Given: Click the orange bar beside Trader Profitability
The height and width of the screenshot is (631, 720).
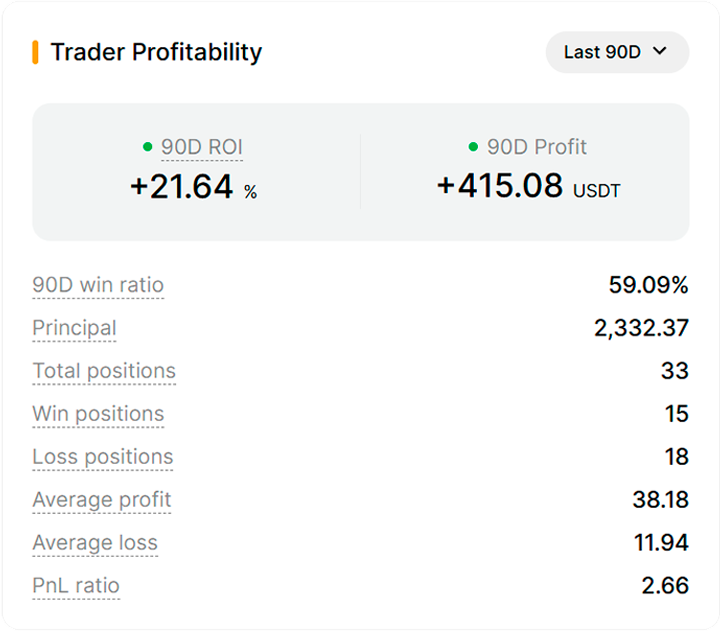Looking at the screenshot, I should pos(35,52).
